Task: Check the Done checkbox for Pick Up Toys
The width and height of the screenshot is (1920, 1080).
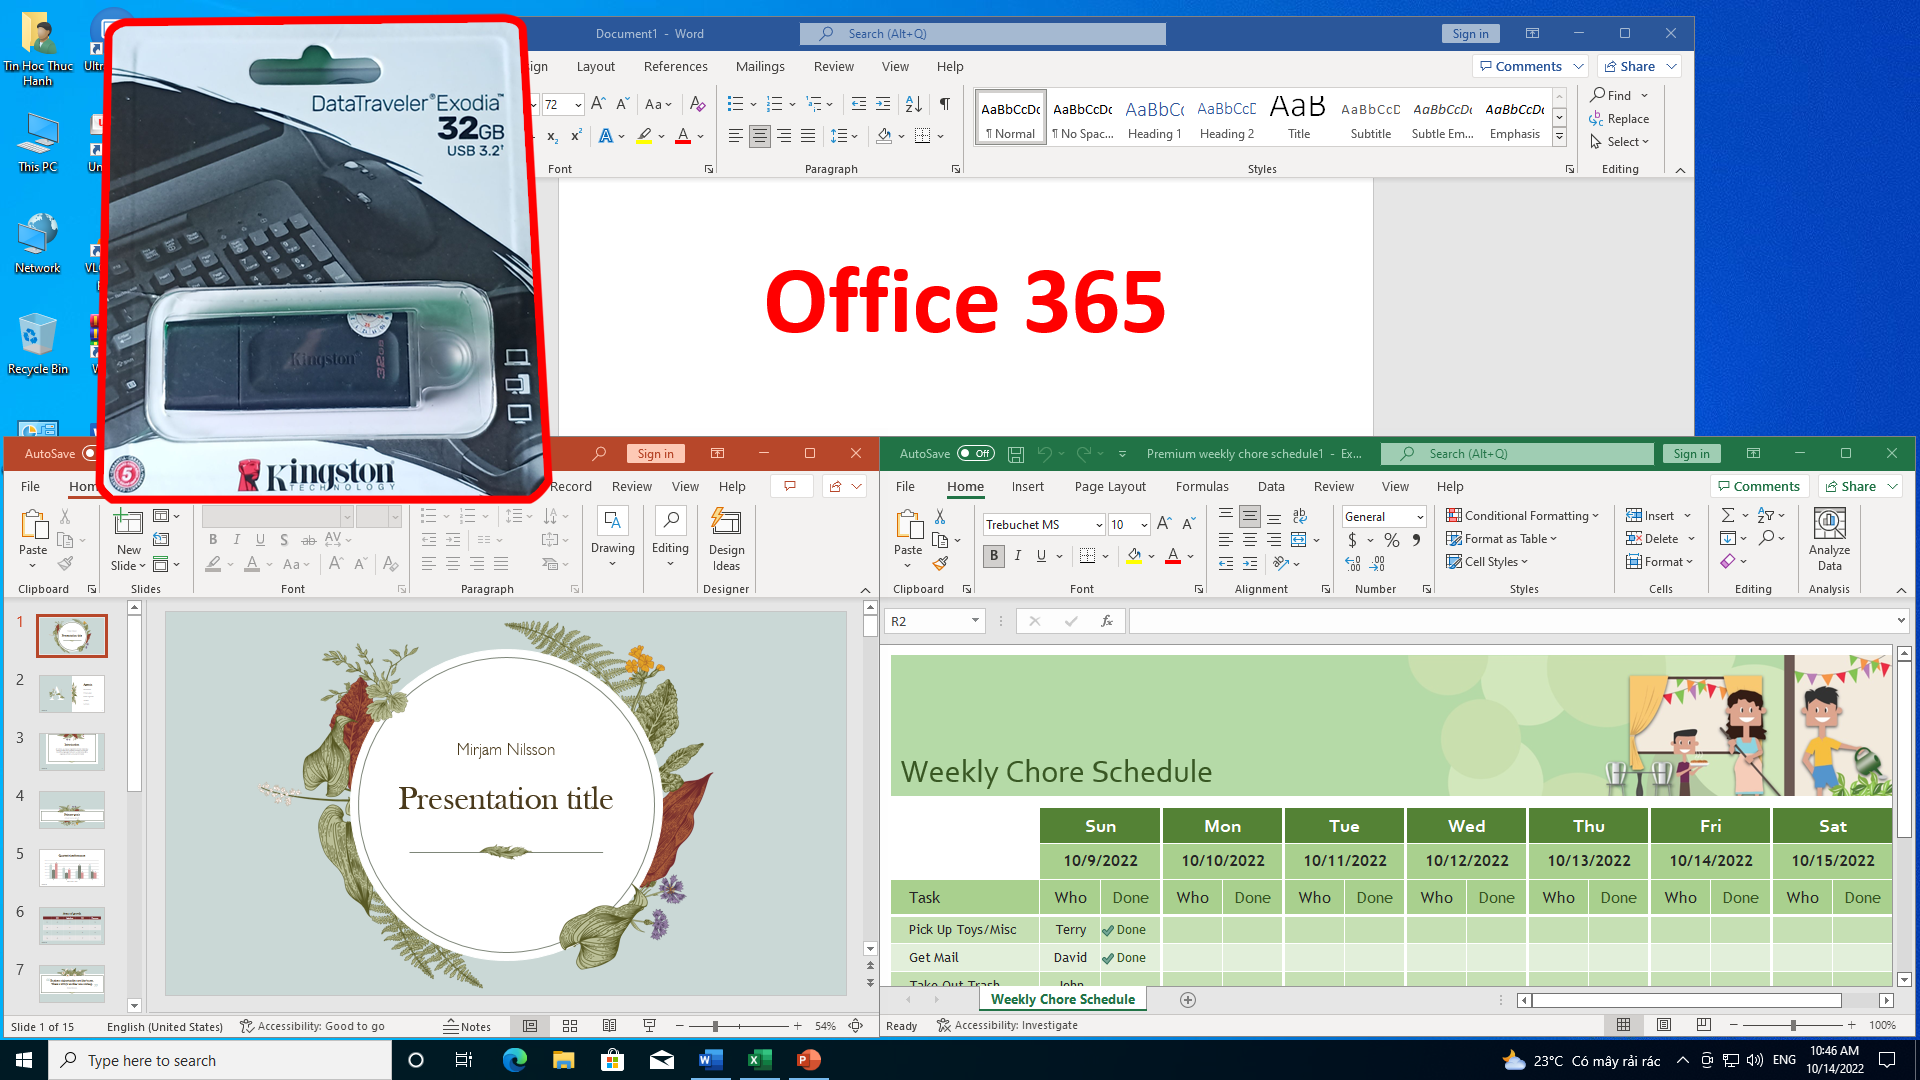Action: 1108,930
